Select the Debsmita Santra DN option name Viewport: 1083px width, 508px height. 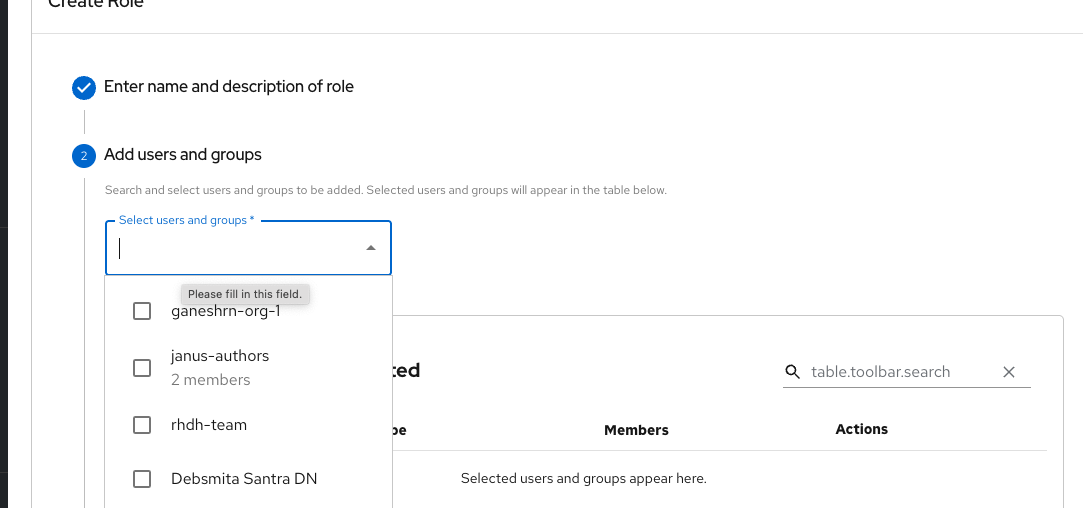point(244,479)
